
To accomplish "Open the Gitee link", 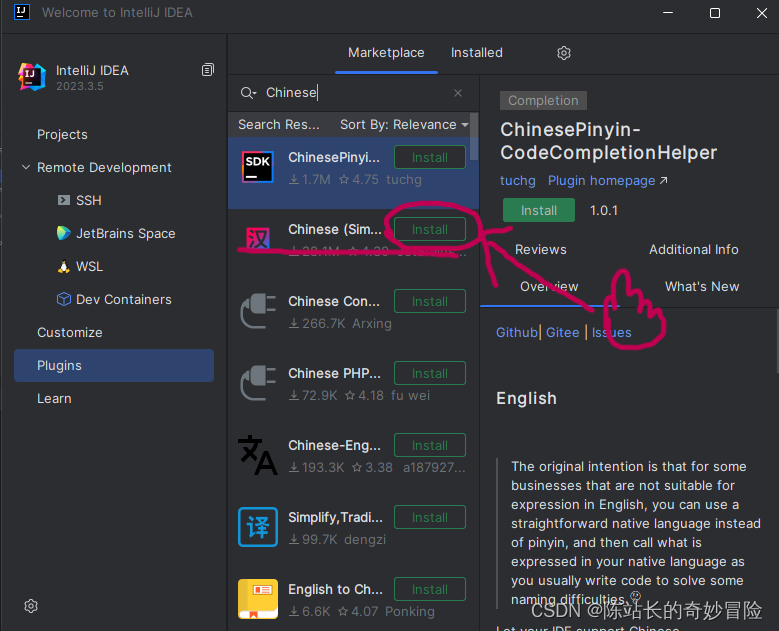I will (x=562, y=332).
